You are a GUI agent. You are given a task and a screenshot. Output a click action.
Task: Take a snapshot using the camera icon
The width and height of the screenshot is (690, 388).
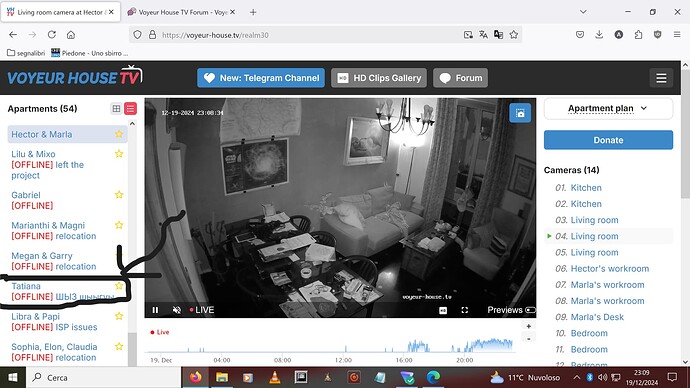click(x=520, y=113)
